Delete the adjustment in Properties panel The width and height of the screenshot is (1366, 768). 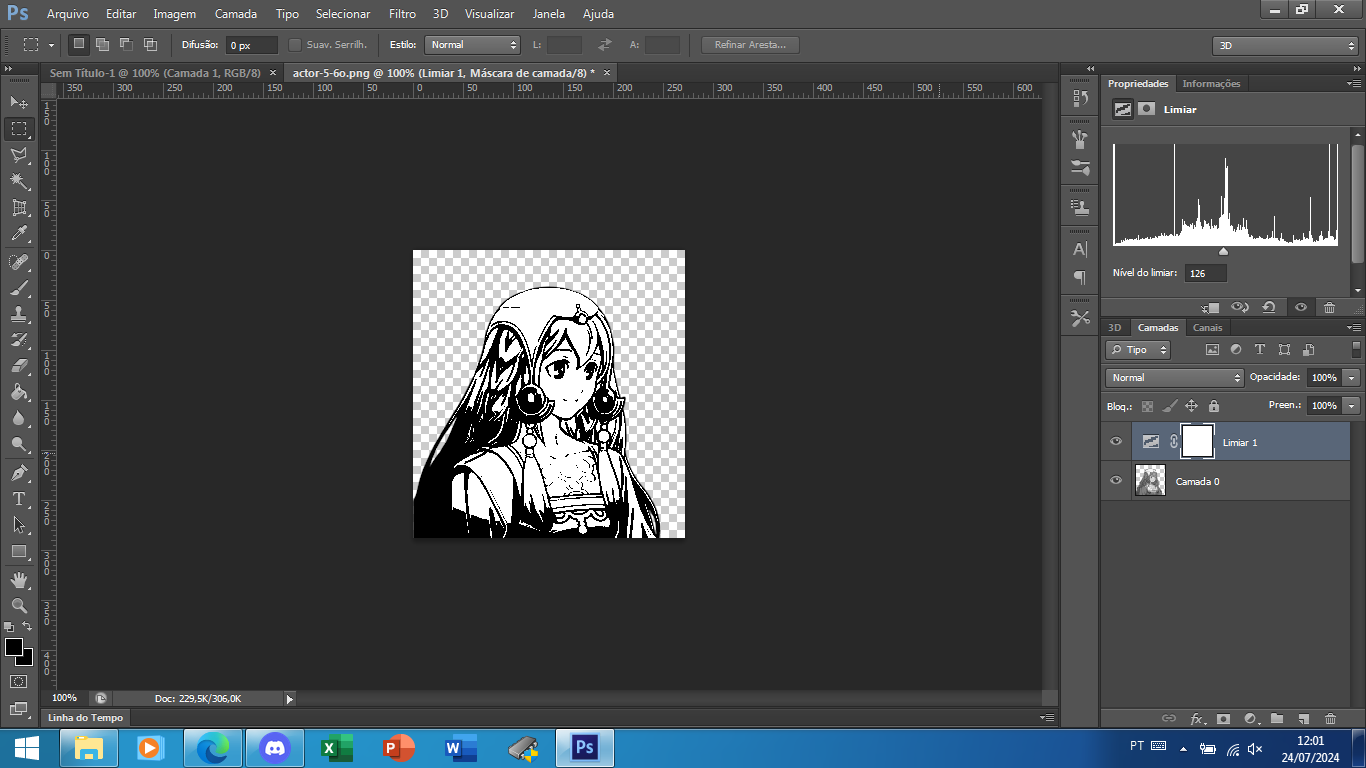click(x=1329, y=308)
